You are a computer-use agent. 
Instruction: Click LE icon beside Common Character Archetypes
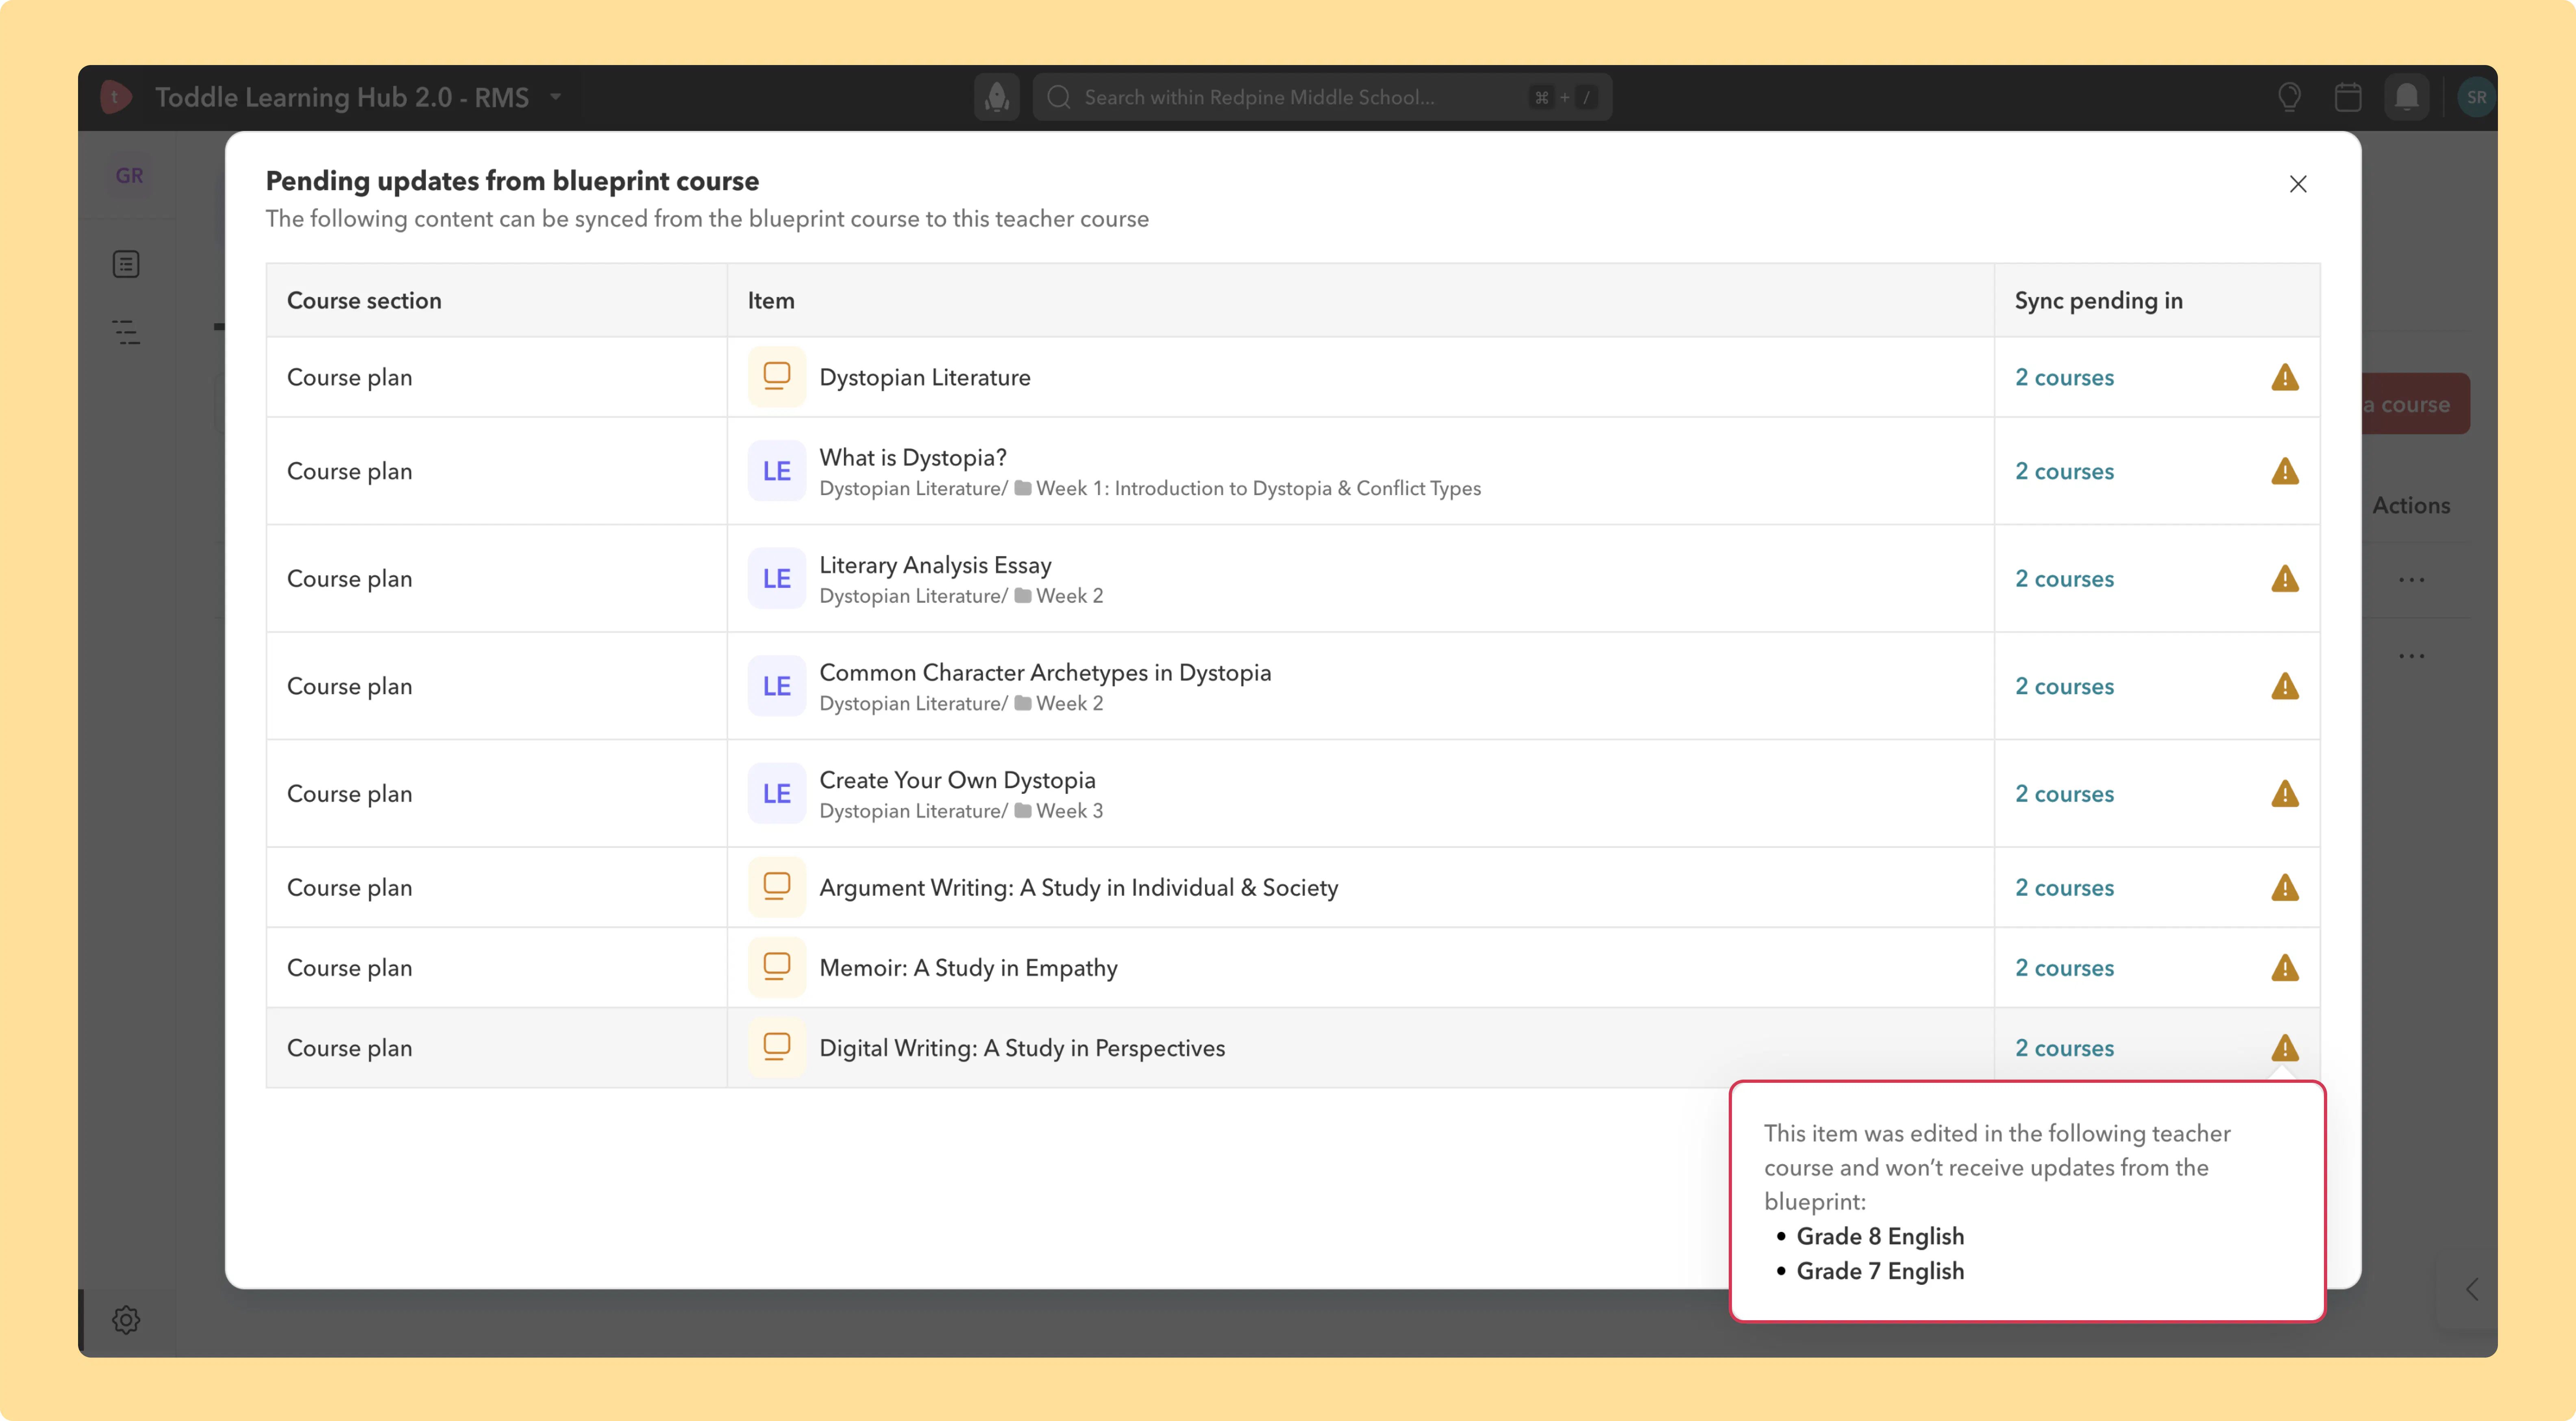point(777,686)
